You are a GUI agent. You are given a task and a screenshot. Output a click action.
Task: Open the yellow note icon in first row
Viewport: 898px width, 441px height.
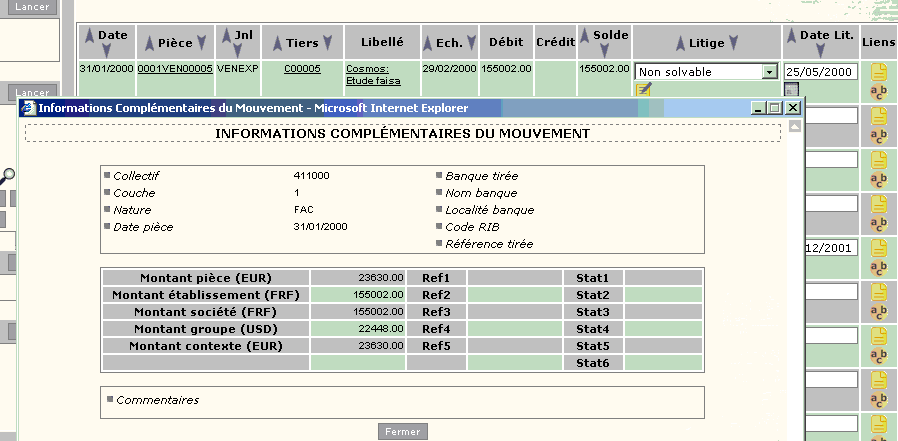[x=879, y=72]
